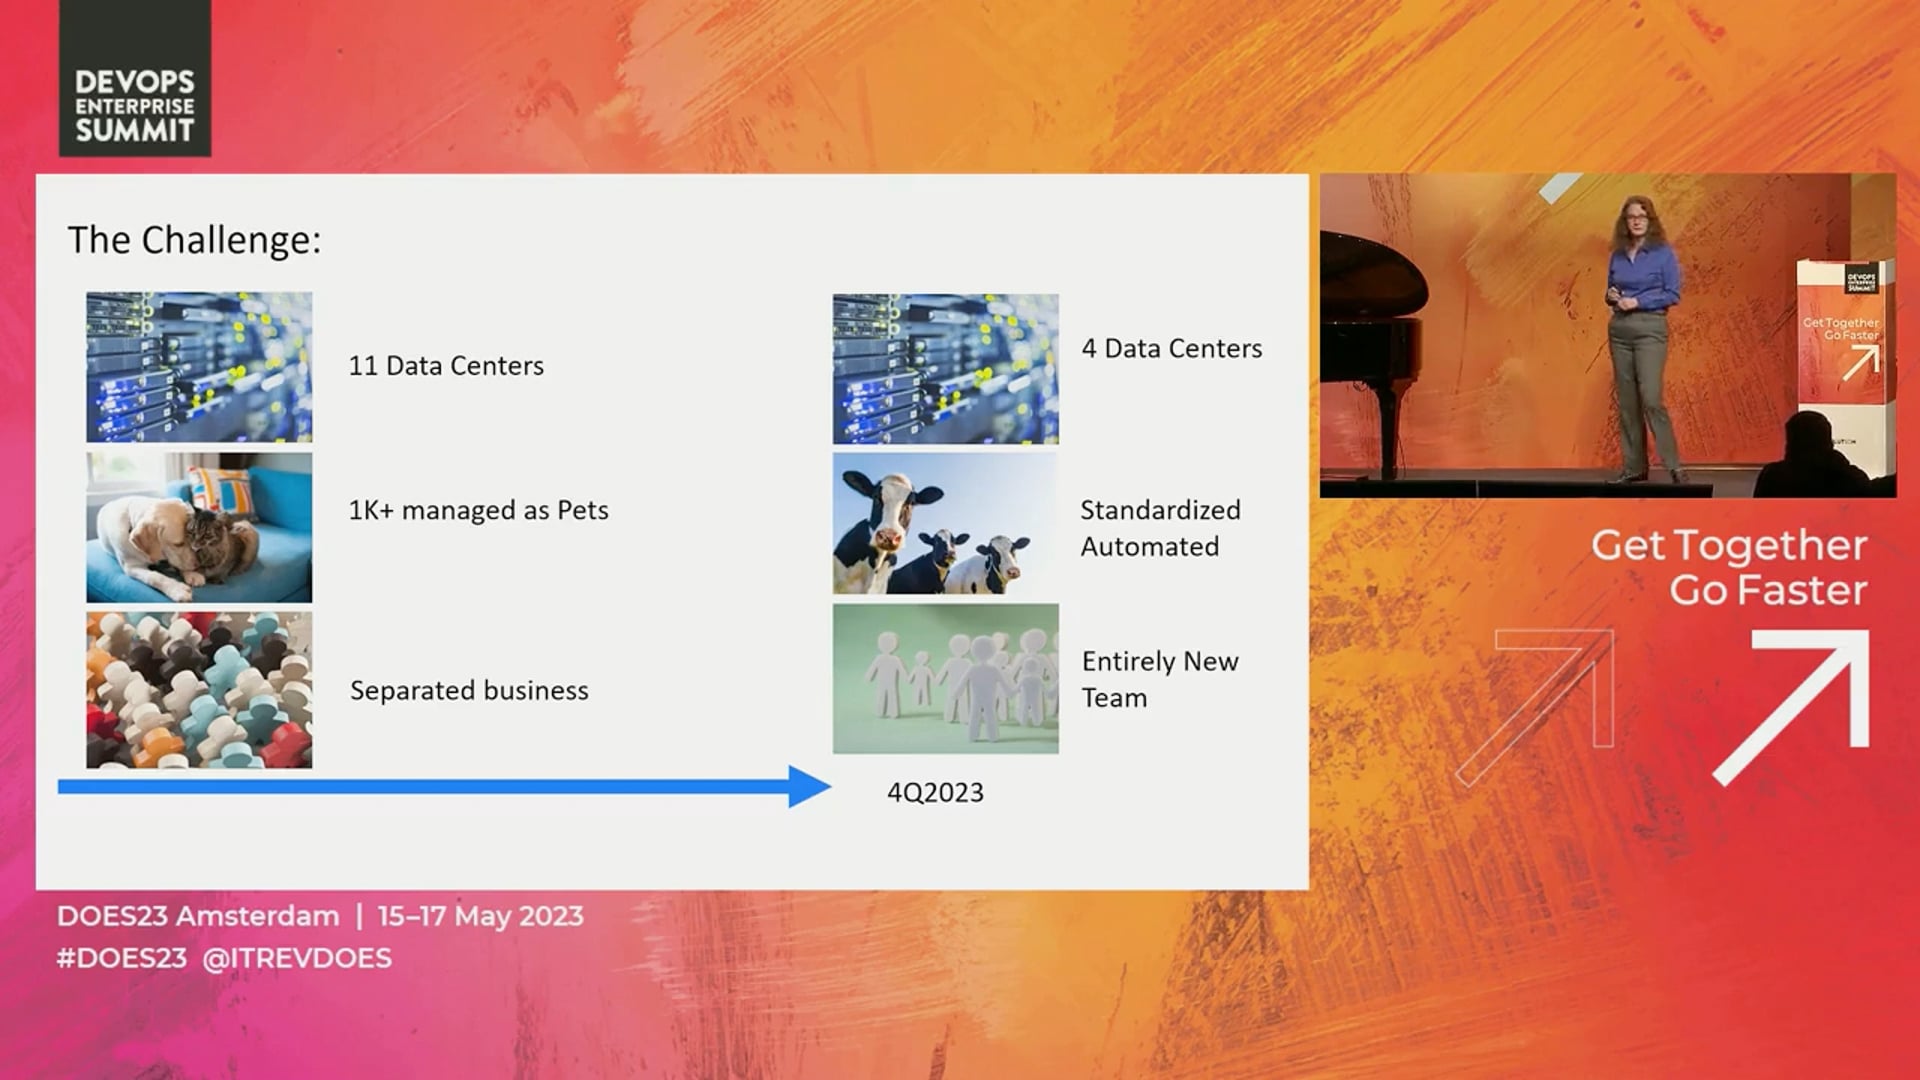The image size is (1920, 1080).
Task: Click the outlined arrow graphic
Action: coord(1535,707)
